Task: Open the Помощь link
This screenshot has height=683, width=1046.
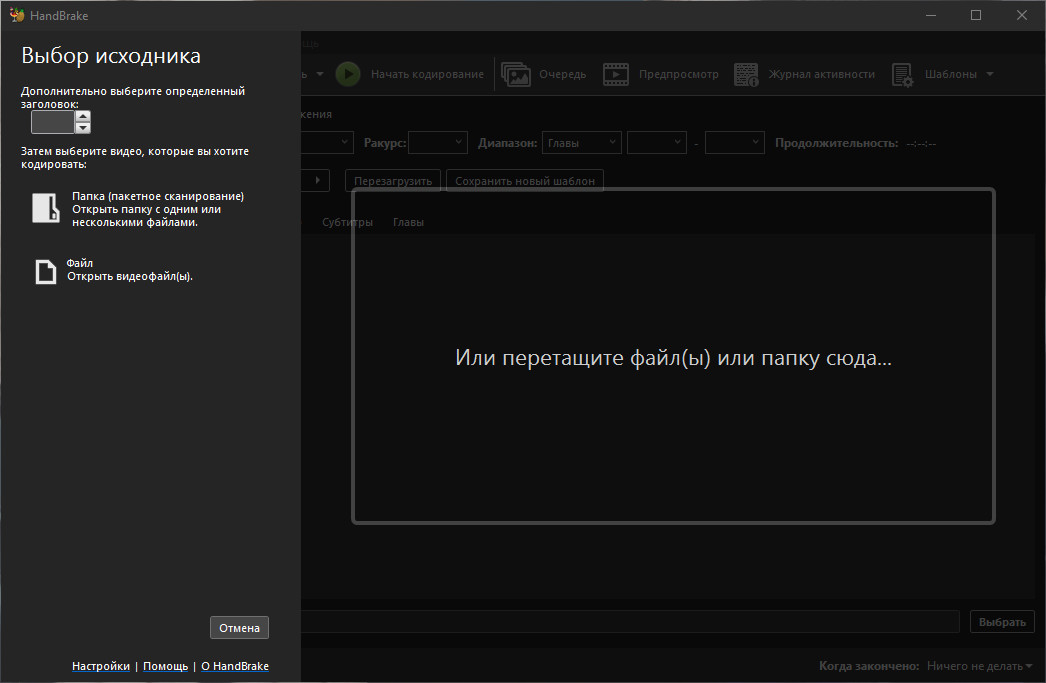Action: 165,666
